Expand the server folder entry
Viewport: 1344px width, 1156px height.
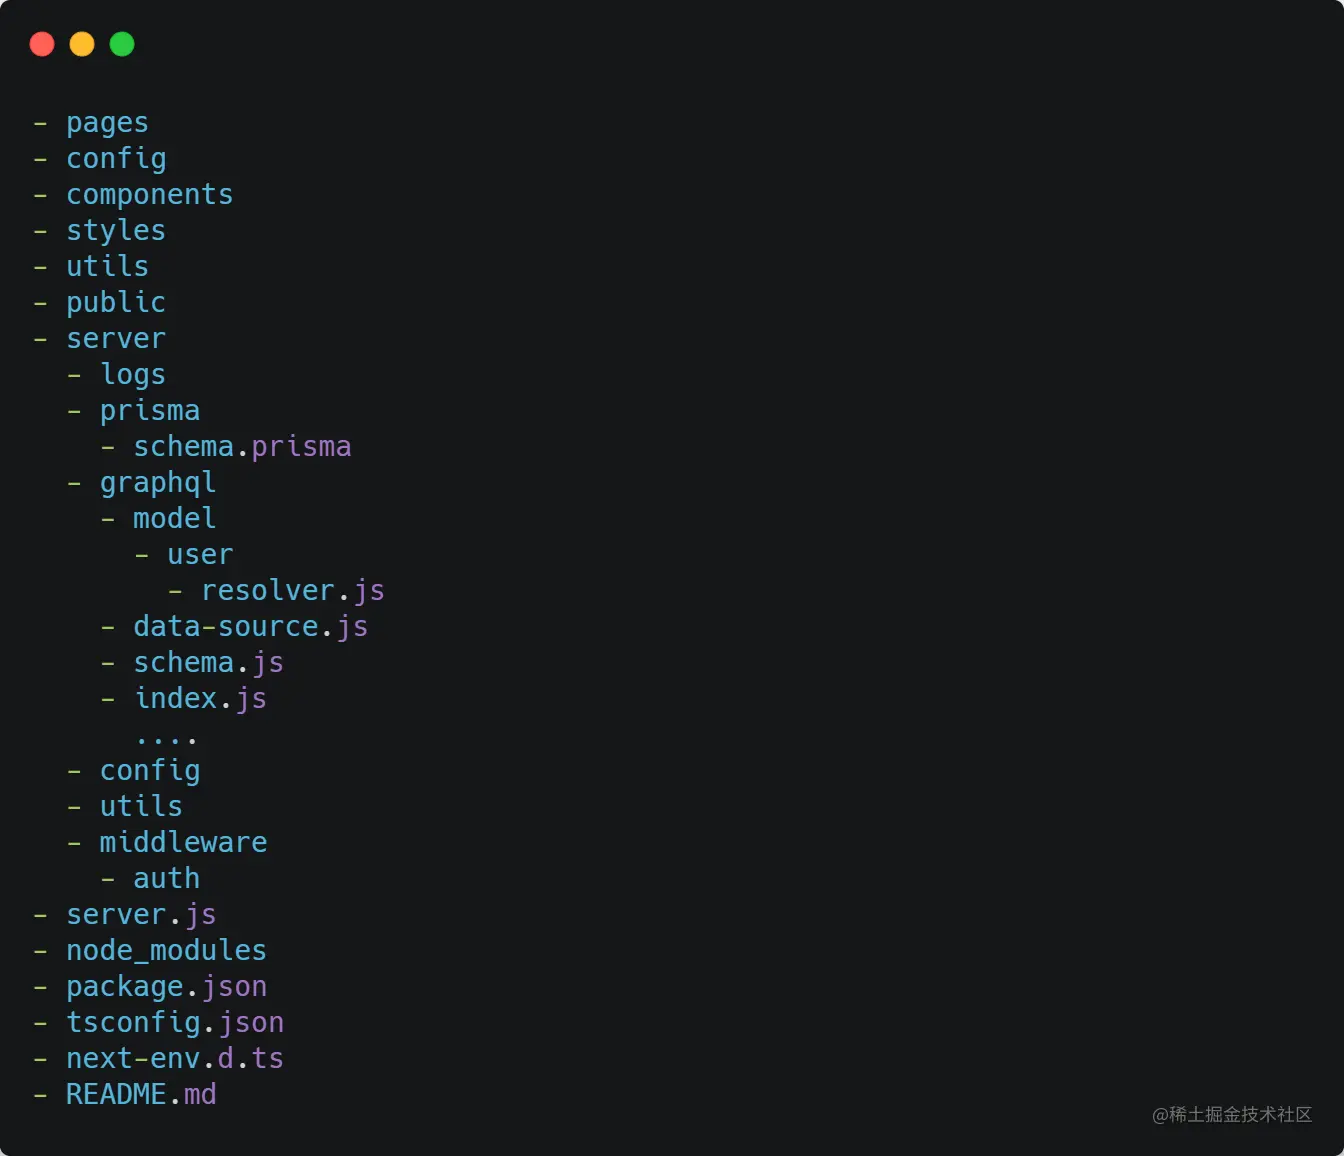tap(116, 338)
